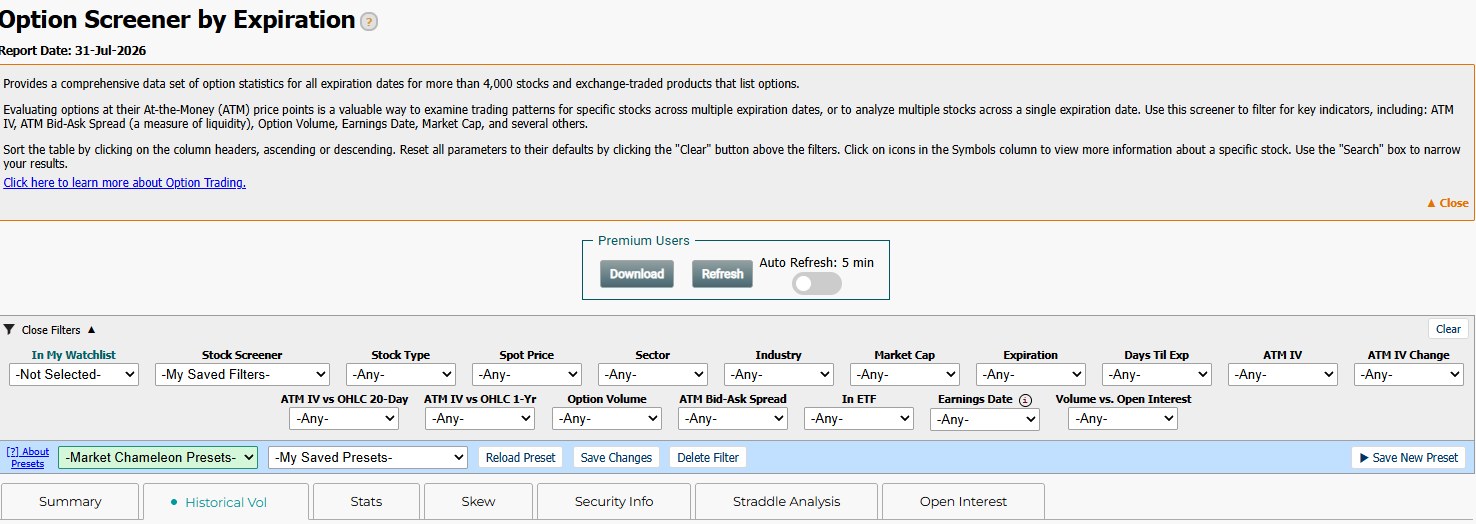Select the Historical Vol tab
Image resolution: width=1476 pixels, height=524 pixels.
tap(226, 502)
